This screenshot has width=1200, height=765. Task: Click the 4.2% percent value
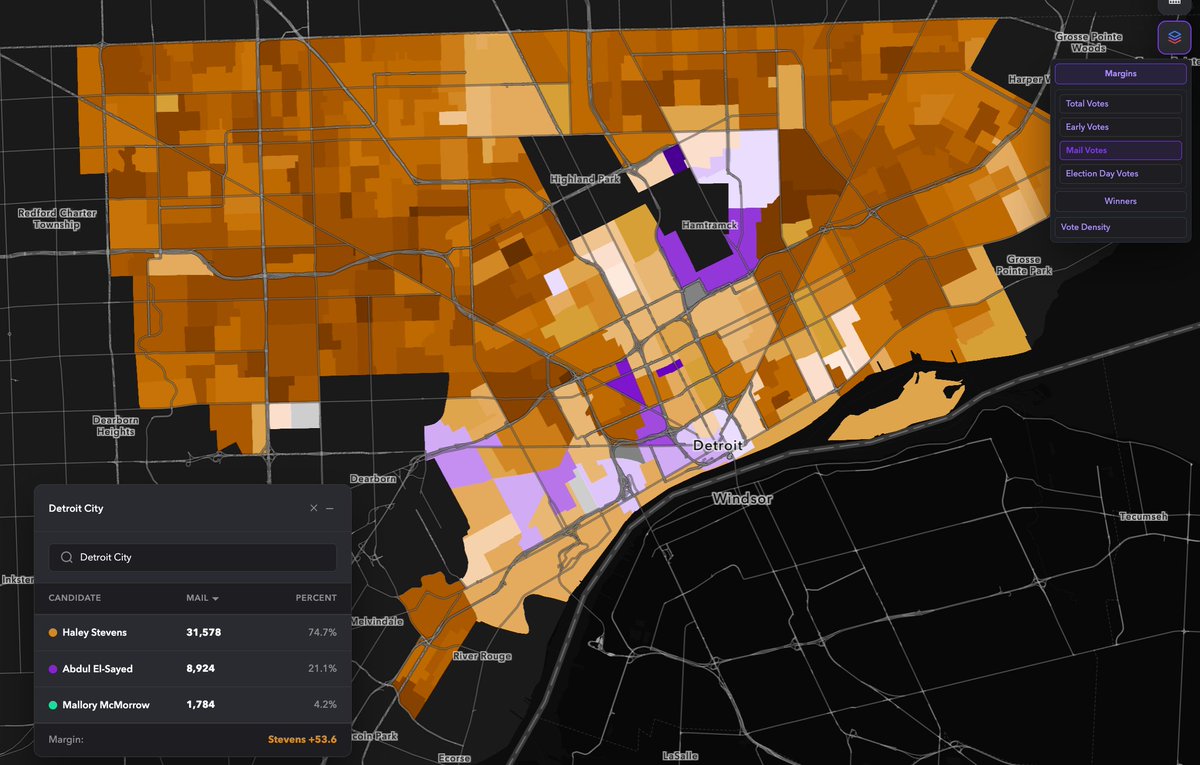(x=326, y=705)
